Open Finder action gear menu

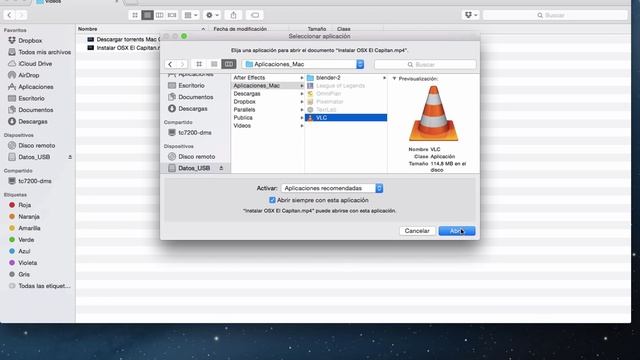coord(212,15)
